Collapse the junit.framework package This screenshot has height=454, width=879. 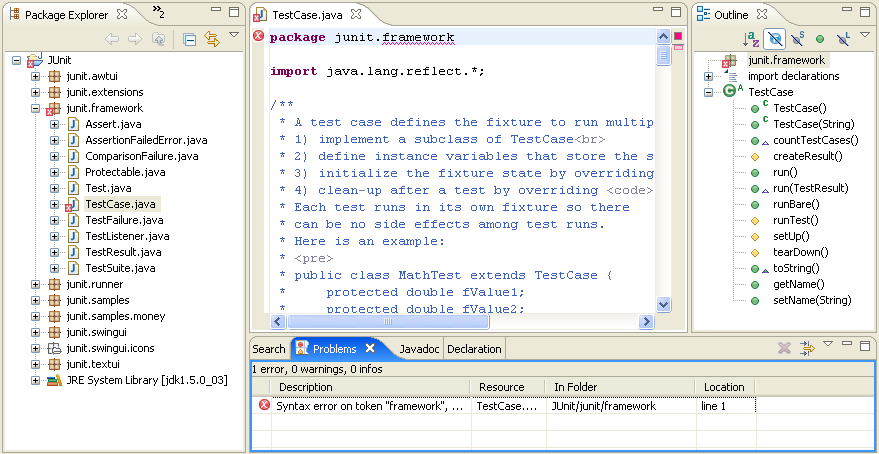point(35,108)
